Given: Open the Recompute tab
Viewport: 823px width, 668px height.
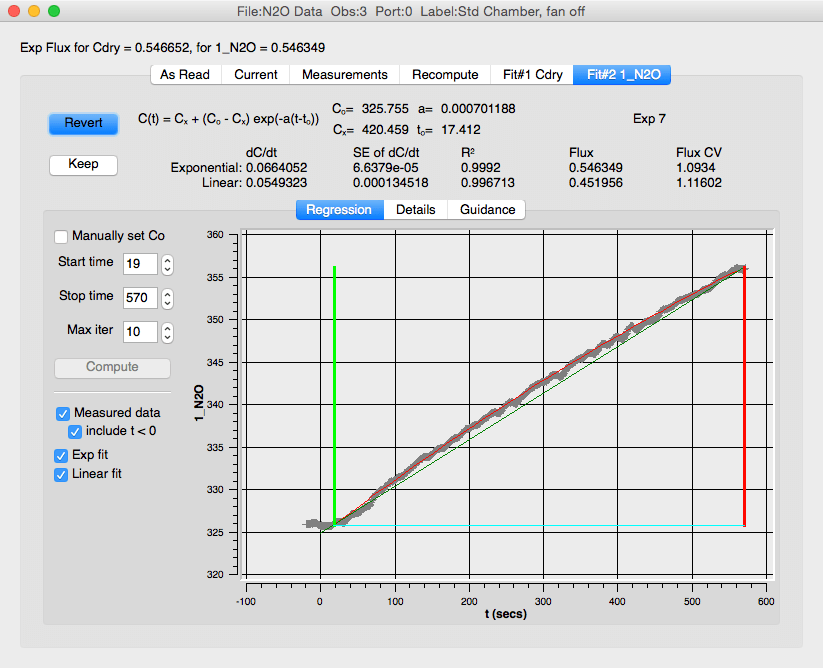Looking at the screenshot, I should coord(445,75).
